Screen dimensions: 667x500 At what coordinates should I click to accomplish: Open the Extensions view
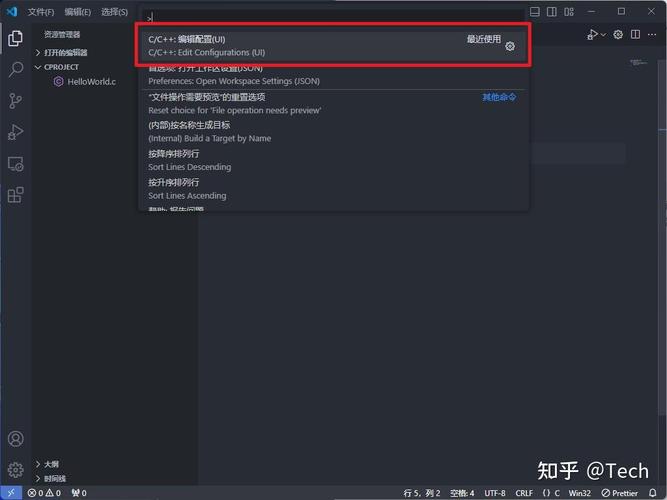(15, 195)
